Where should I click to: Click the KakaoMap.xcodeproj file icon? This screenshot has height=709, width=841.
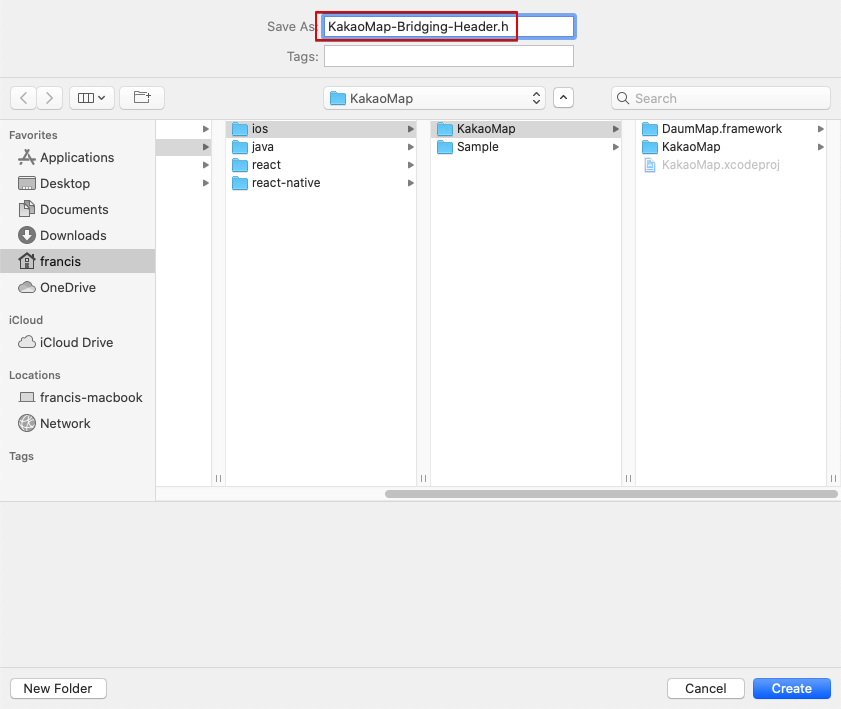[x=650, y=165]
